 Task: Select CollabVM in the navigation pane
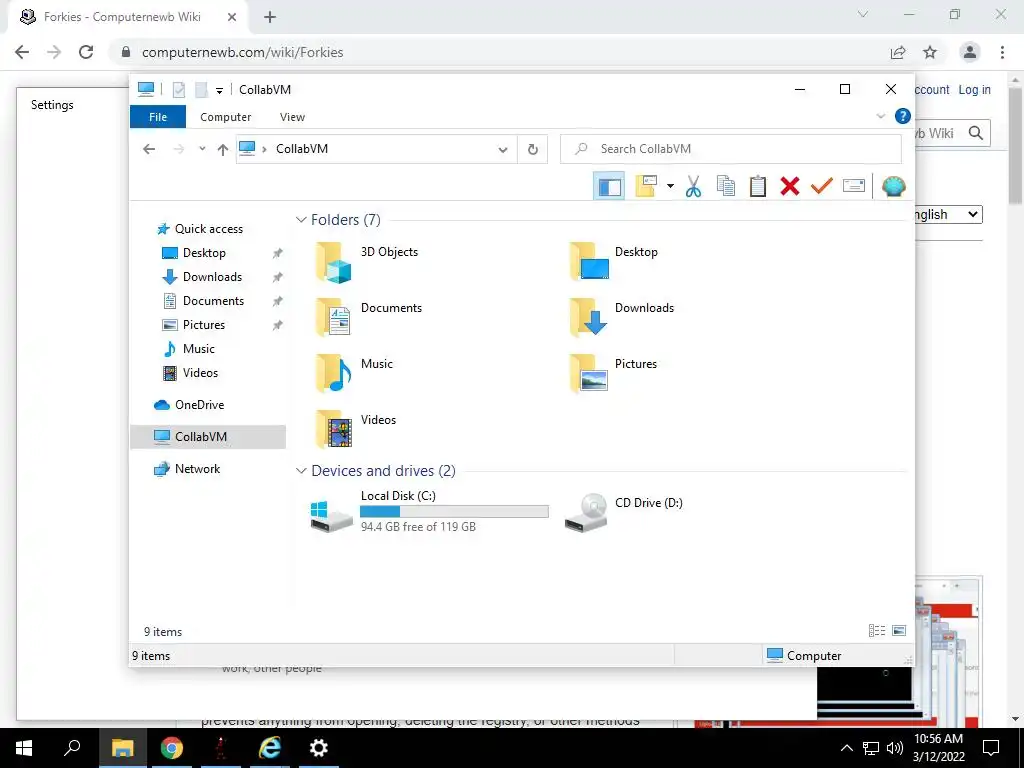coord(208,437)
